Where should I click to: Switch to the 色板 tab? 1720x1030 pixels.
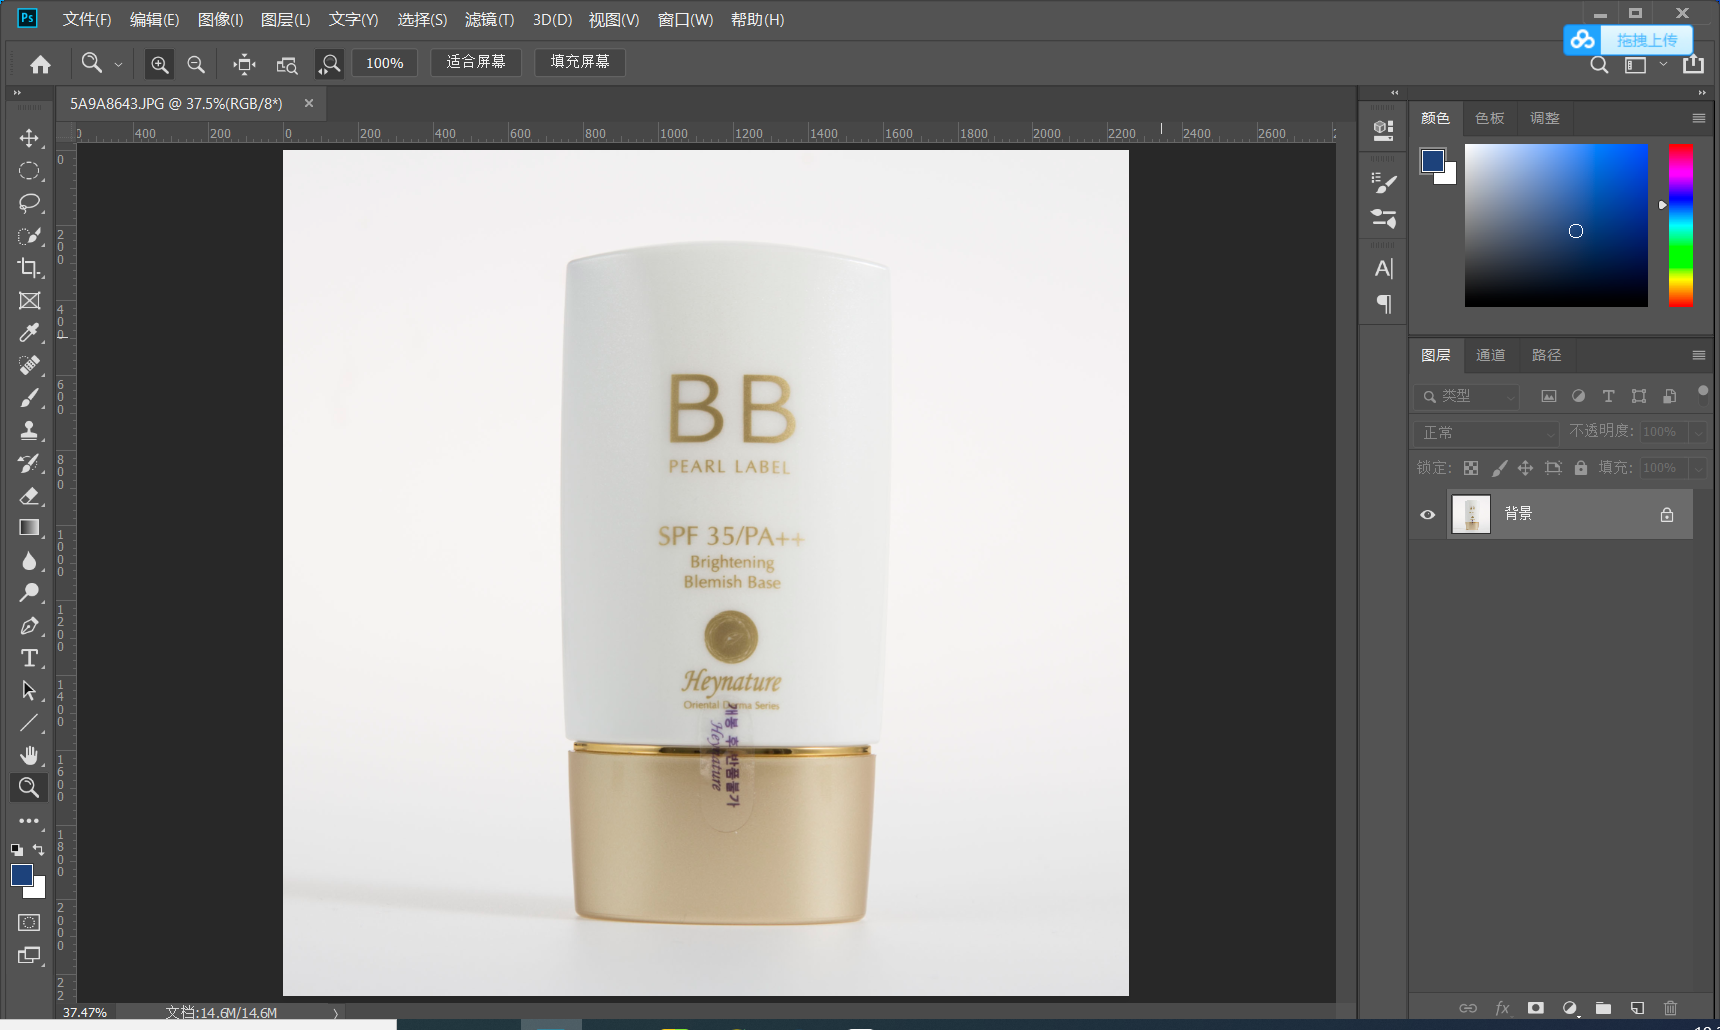click(1489, 118)
